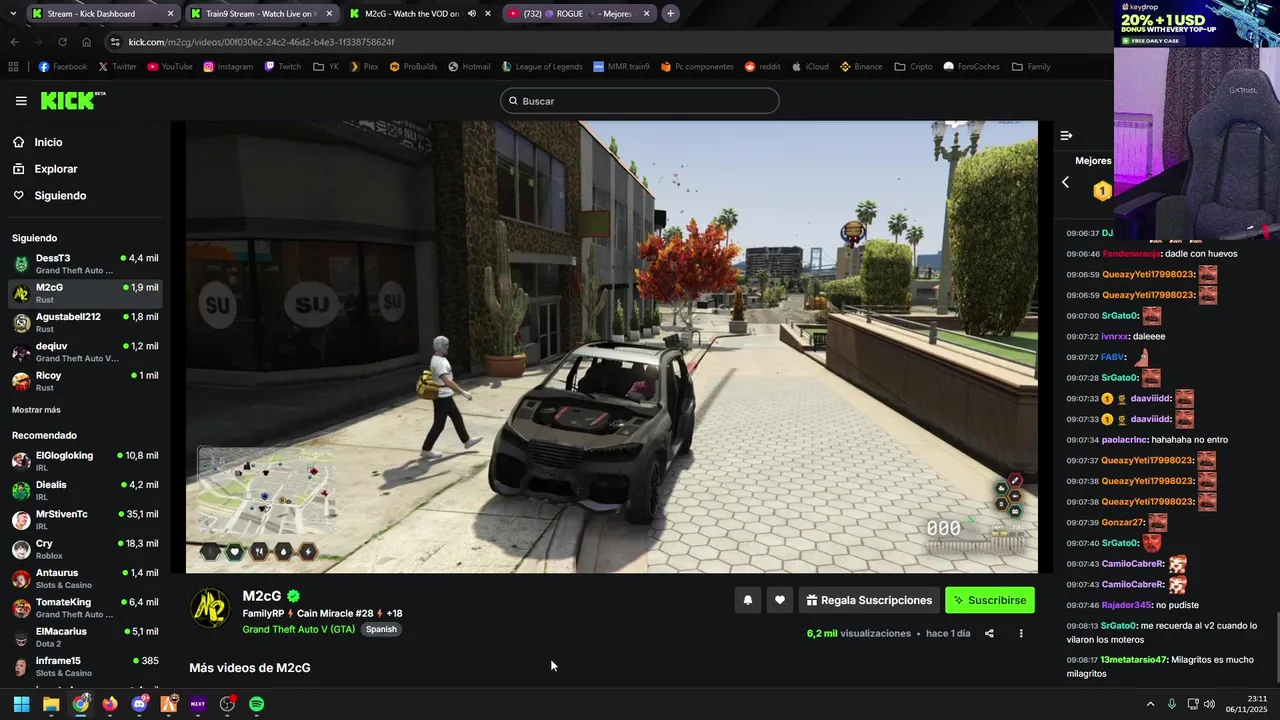Click Grand Theft Auto V (GTA) category link

(299, 629)
